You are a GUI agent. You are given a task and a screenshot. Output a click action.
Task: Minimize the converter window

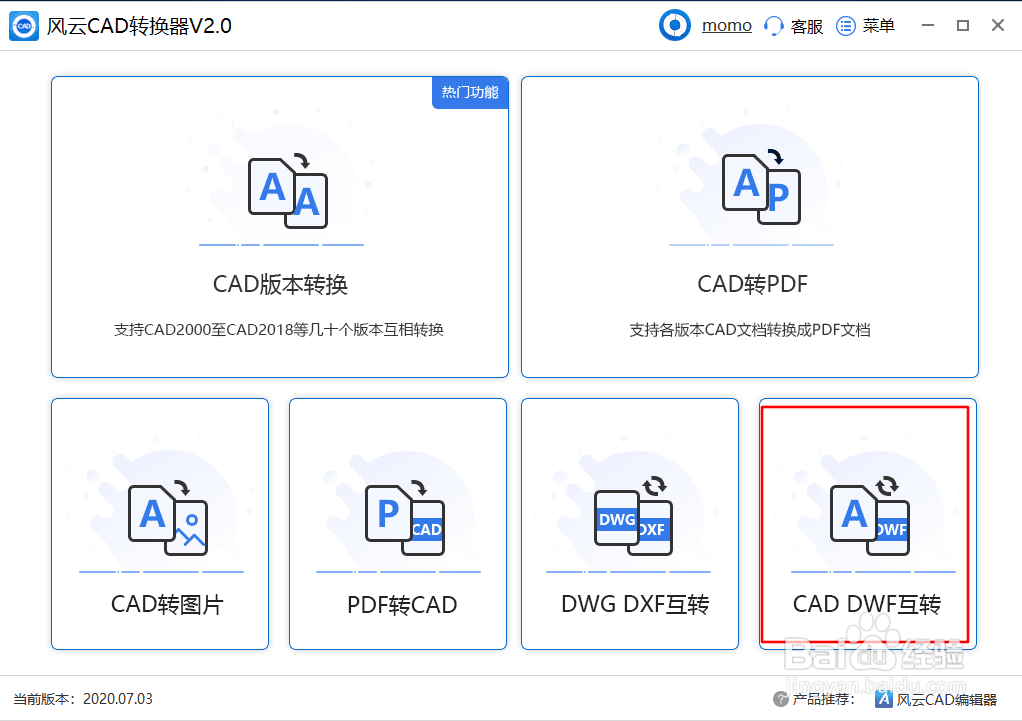coord(927,25)
